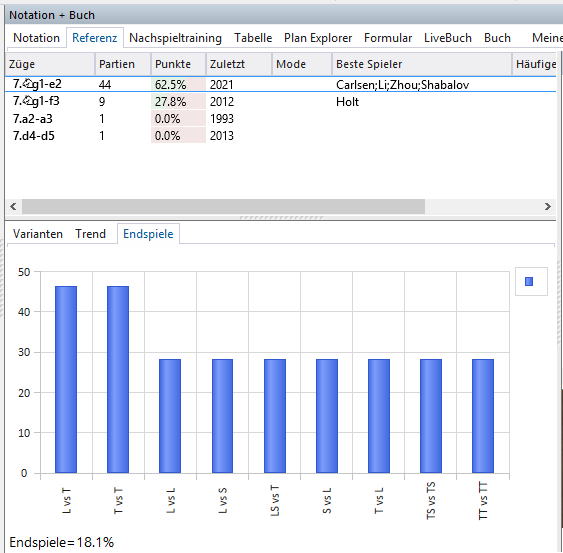Open the Nachspieltraining tab
The image size is (563, 553).
[175, 38]
